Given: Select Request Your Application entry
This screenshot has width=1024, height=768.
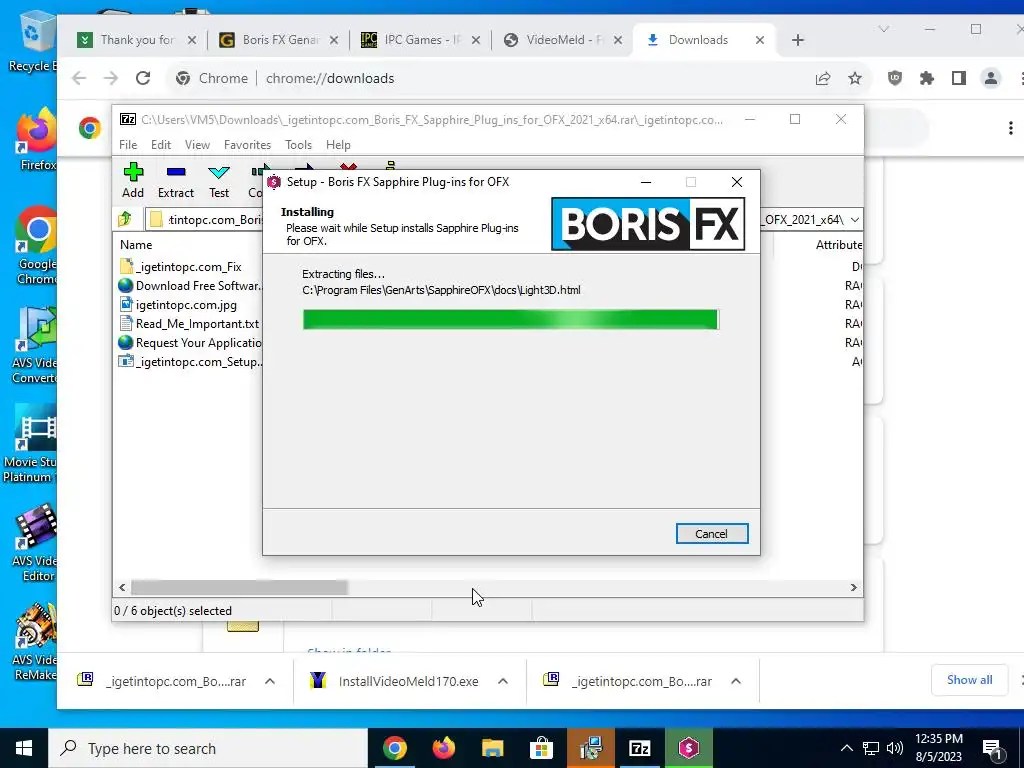Looking at the screenshot, I should (189, 342).
